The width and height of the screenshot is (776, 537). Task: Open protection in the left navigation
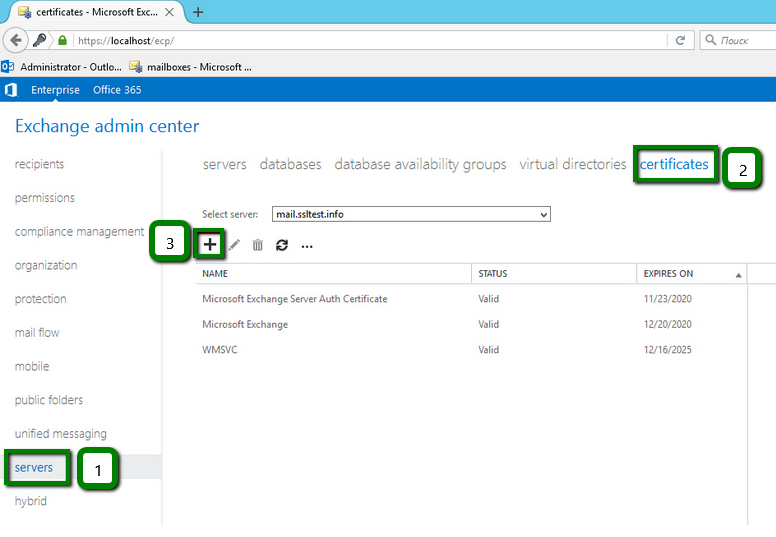tap(41, 299)
